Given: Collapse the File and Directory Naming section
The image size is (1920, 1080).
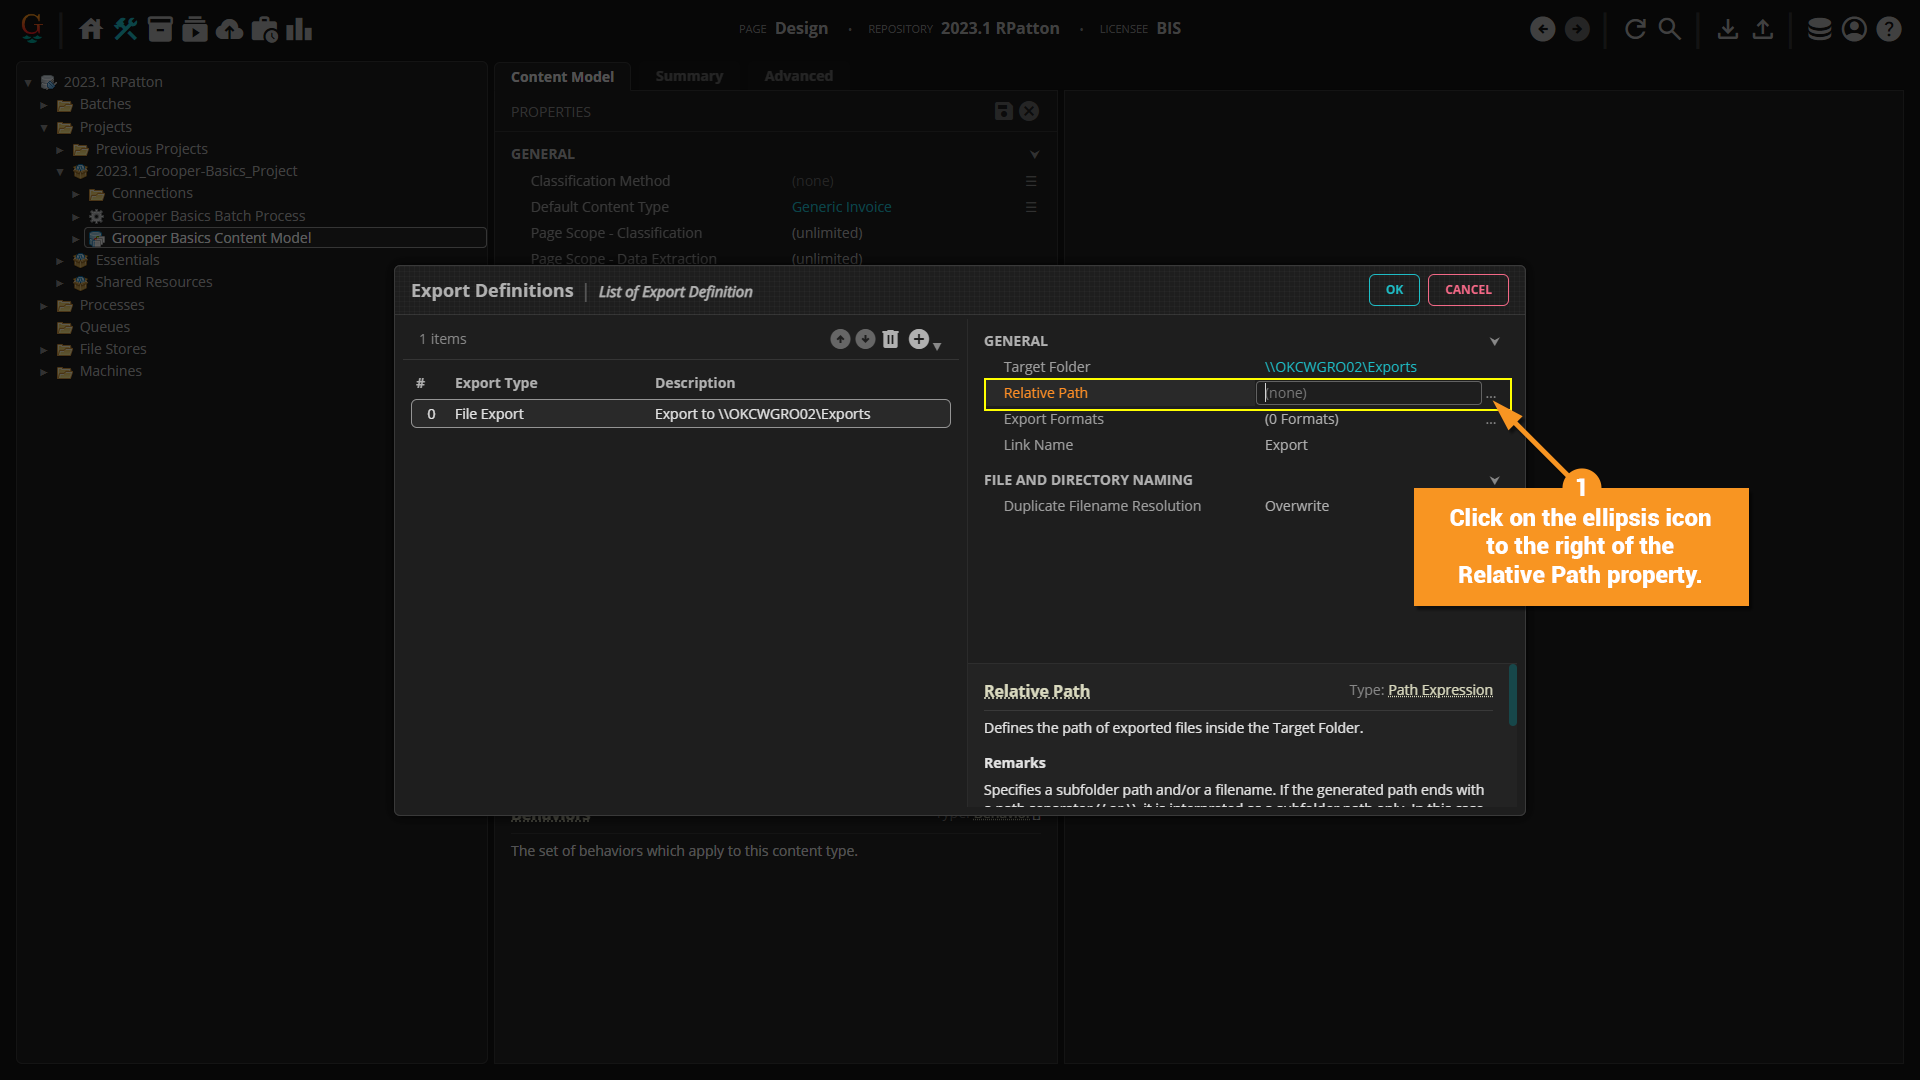Looking at the screenshot, I should coord(1494,480).
